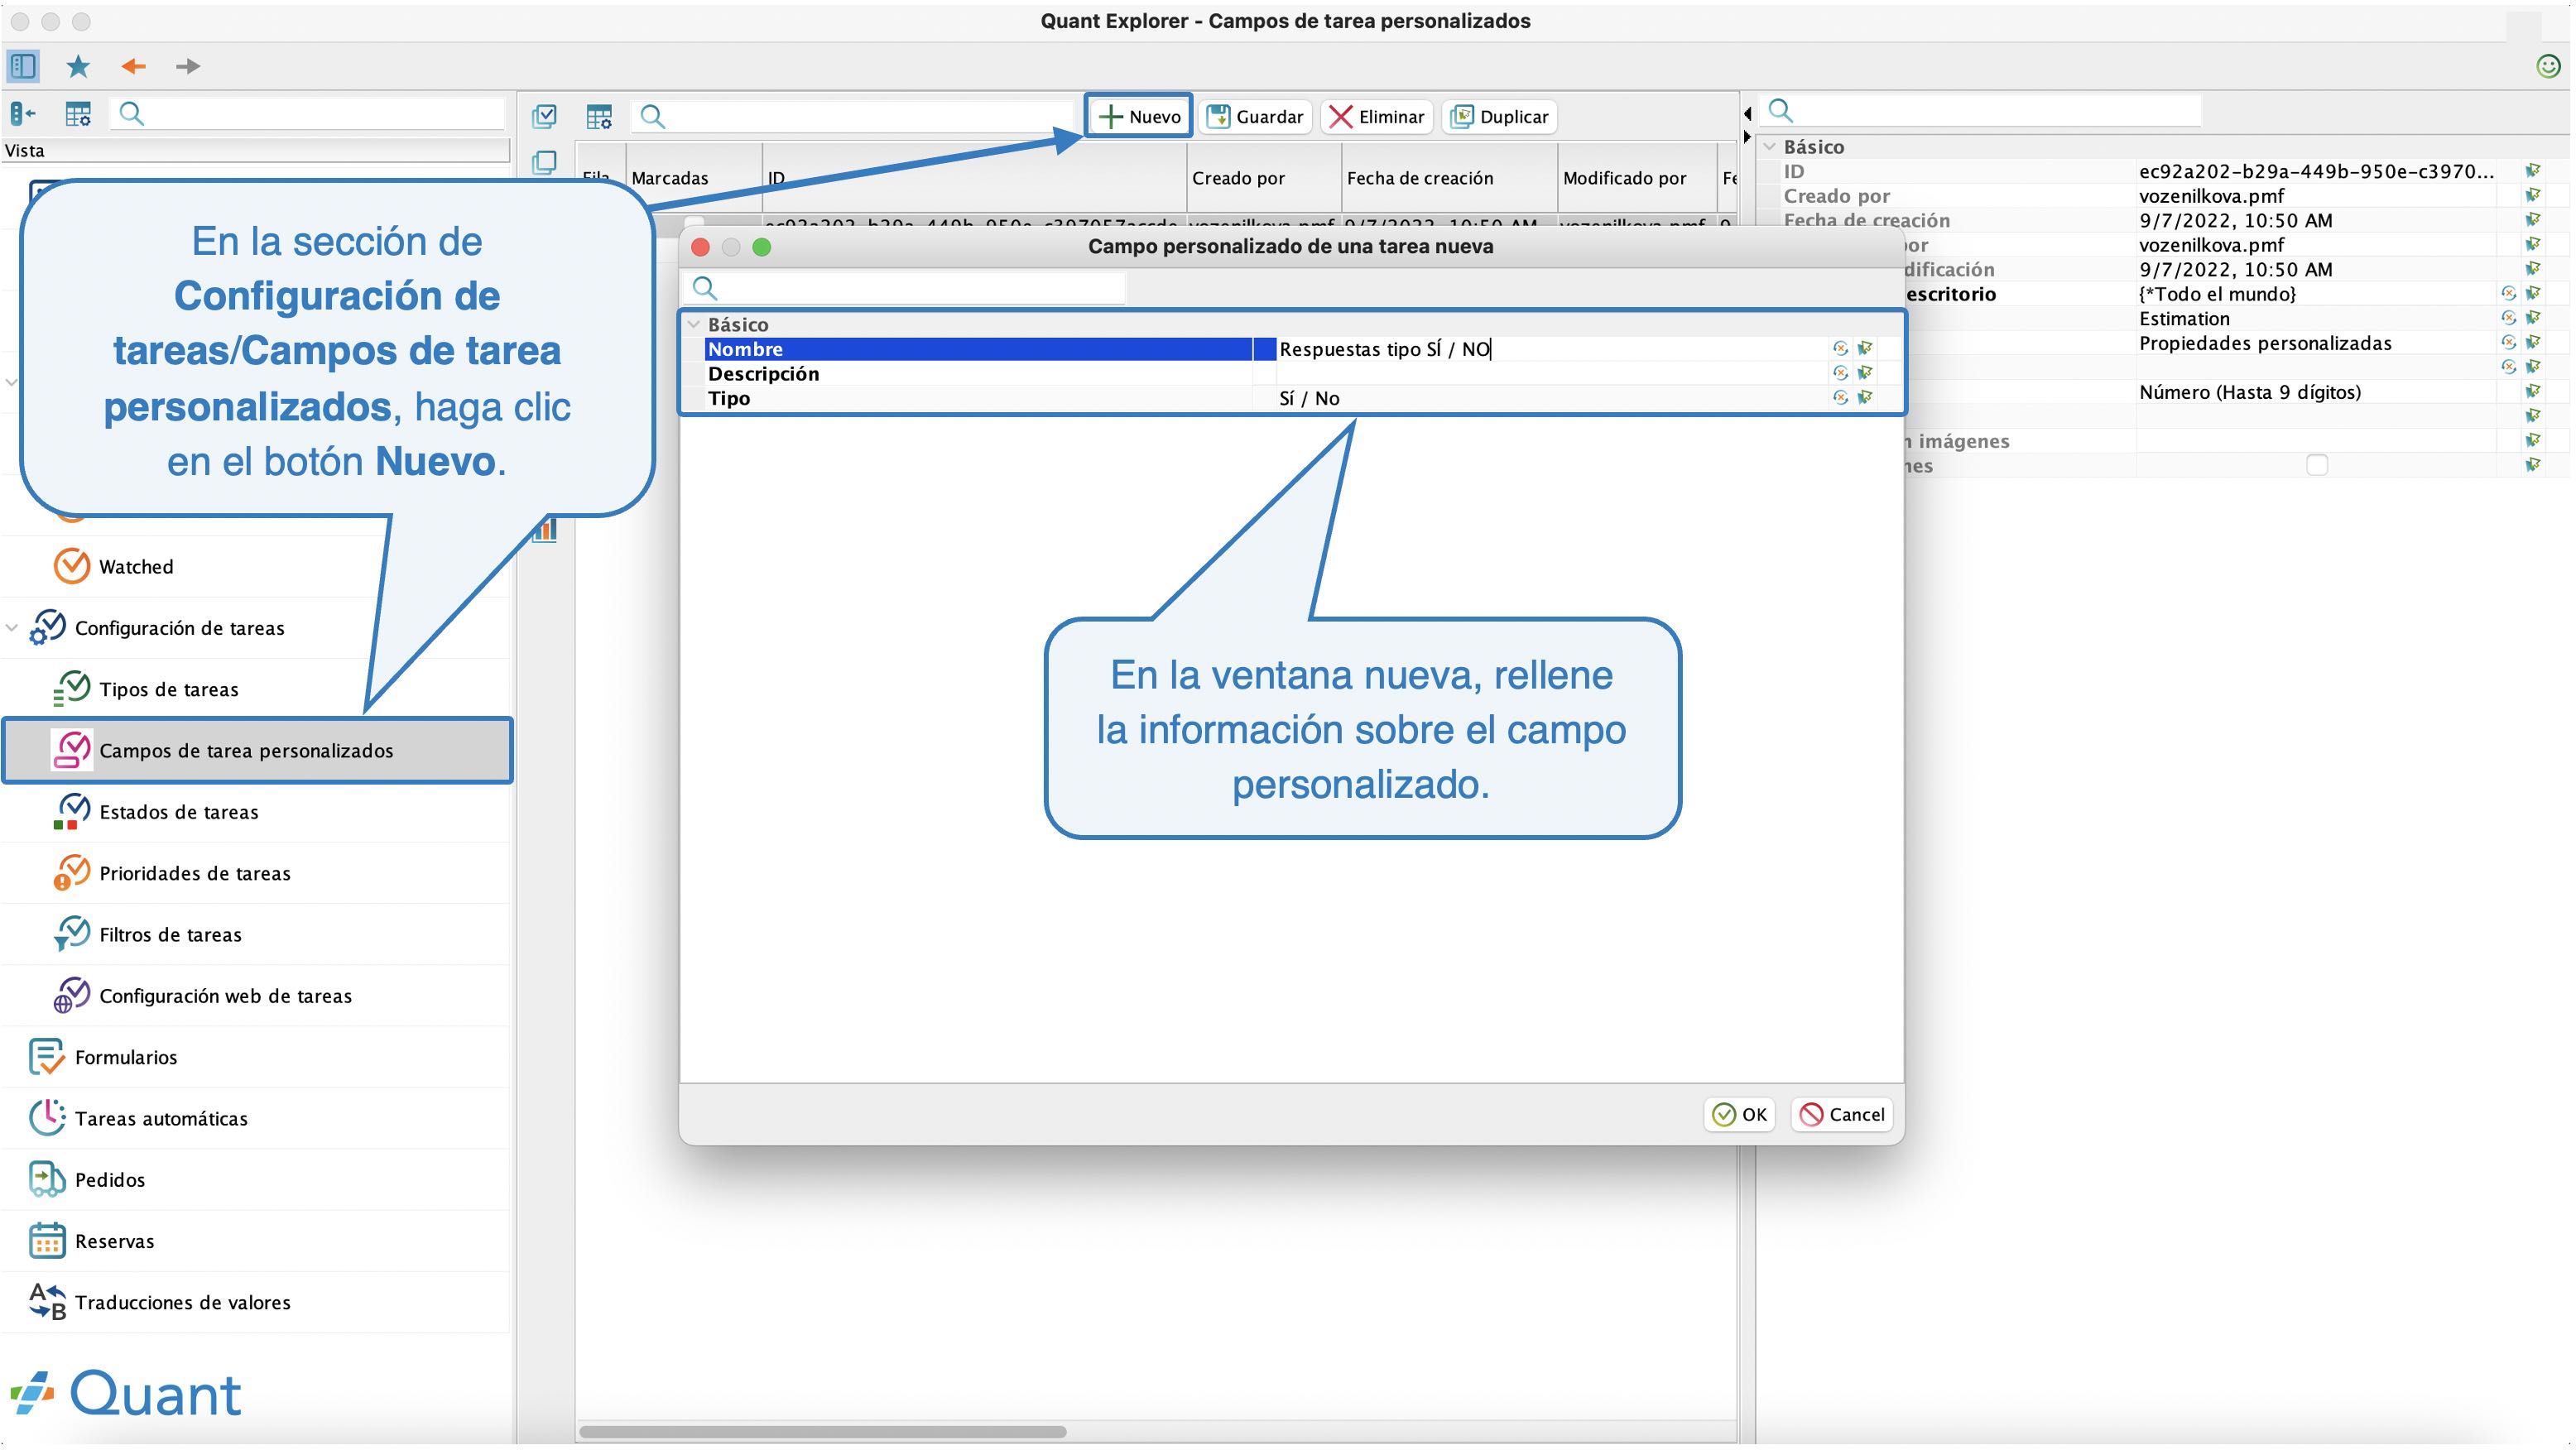The image size is (2576, 1450).
Task: Open the {*Todo el mundo} value selector
Action: [2316, 294]
